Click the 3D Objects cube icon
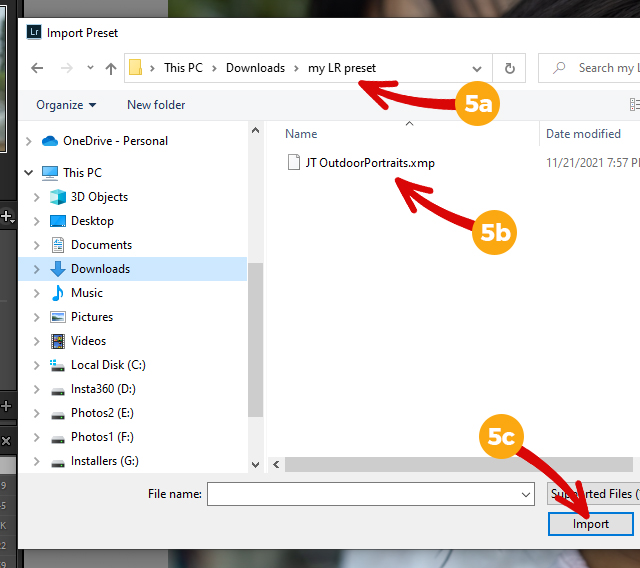The height and width of the screenshot is (568, 640). (58, 197)
